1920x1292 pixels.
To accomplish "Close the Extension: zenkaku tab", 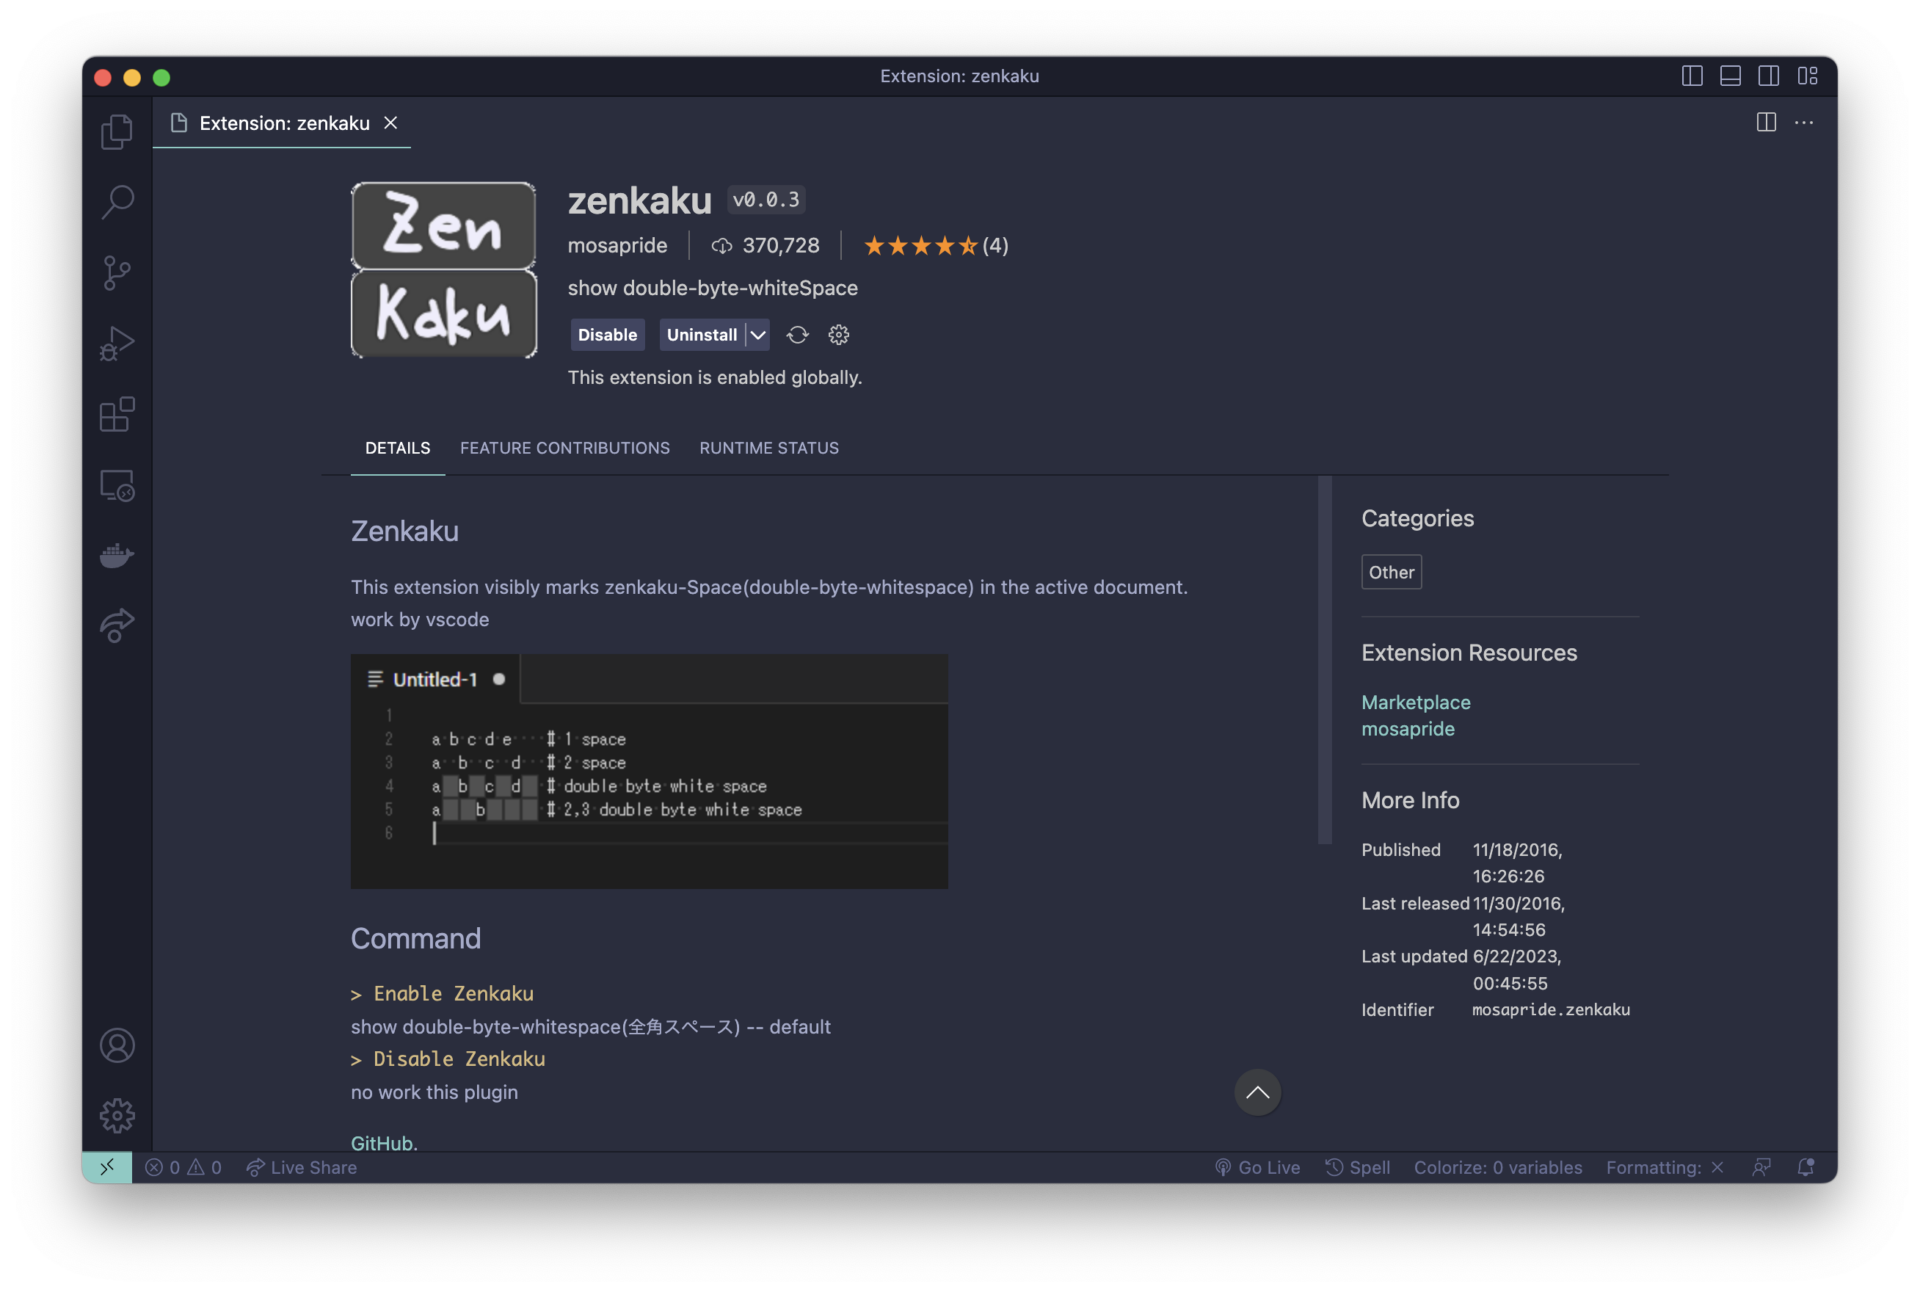I will tap(391, 122).
